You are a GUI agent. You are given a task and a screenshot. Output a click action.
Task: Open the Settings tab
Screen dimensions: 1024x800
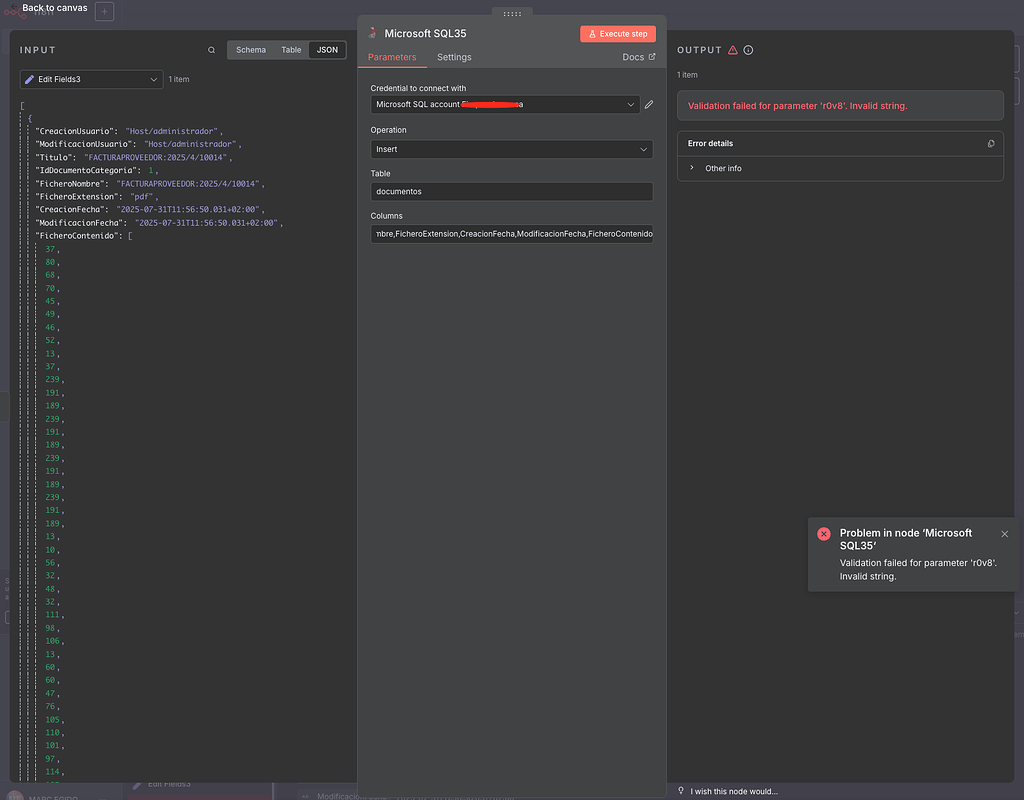point(454,57)
